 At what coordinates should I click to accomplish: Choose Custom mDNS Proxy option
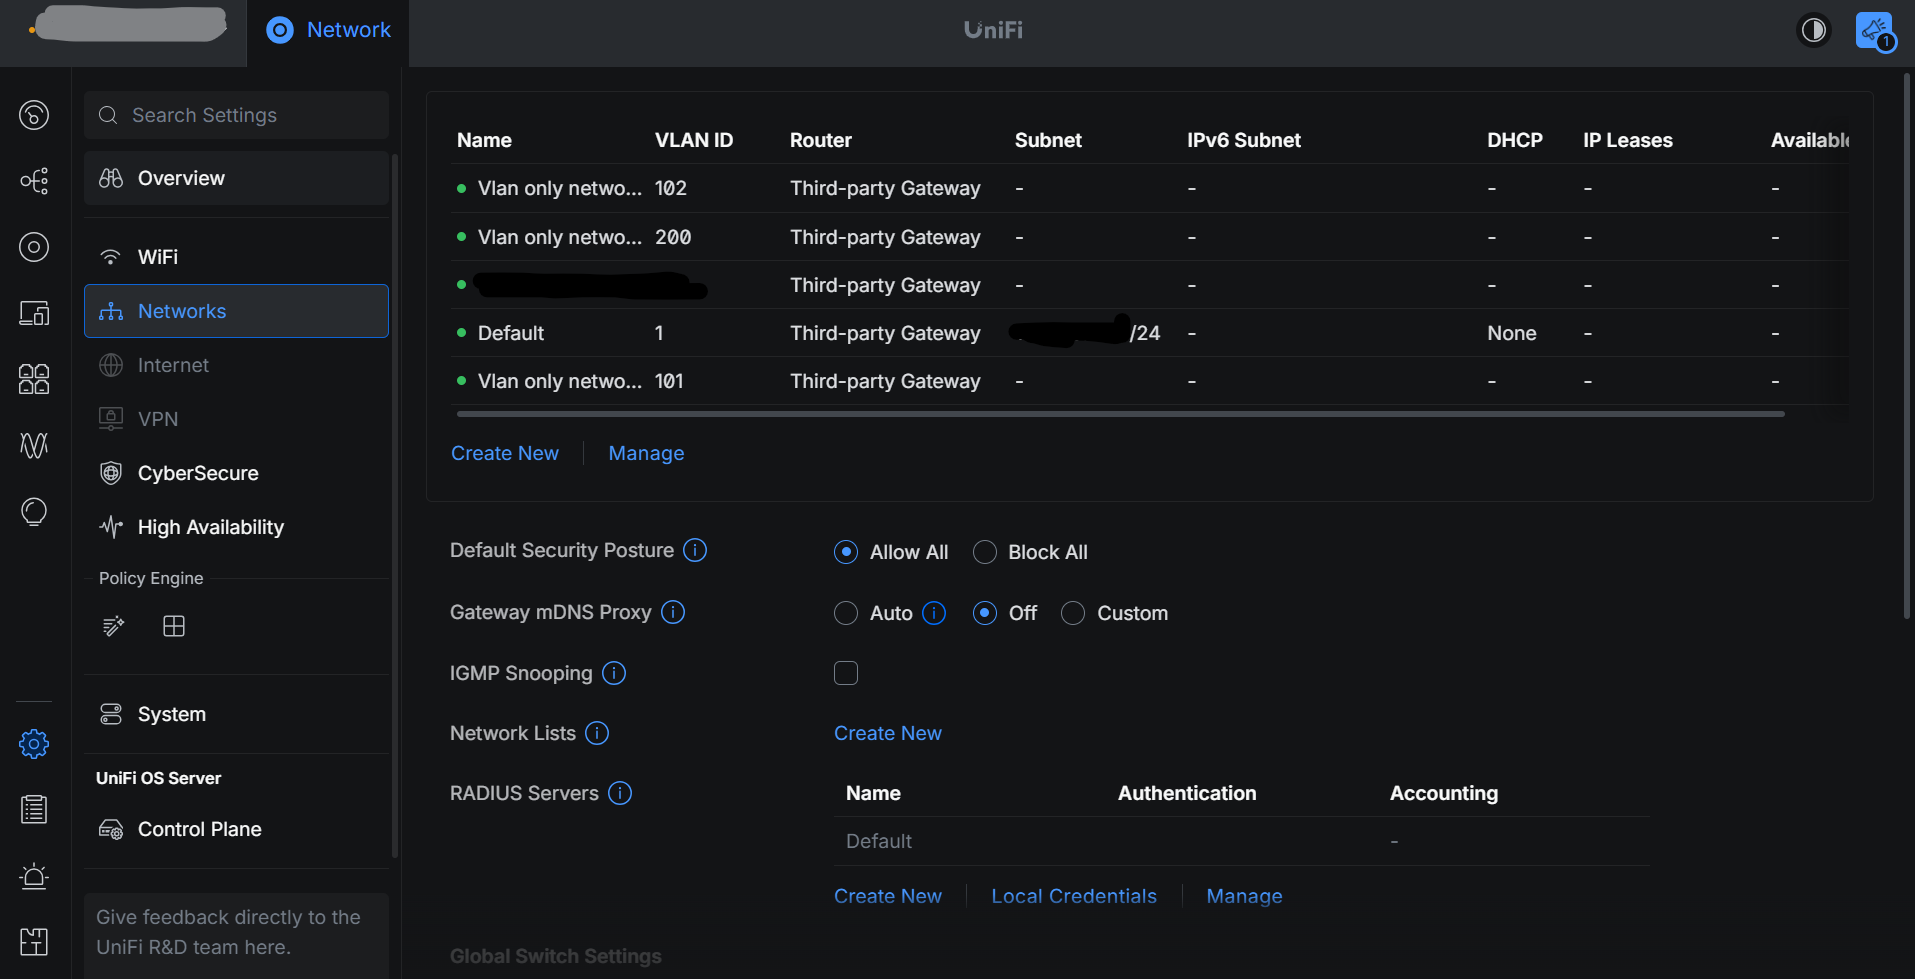[x=1073, y=613]
